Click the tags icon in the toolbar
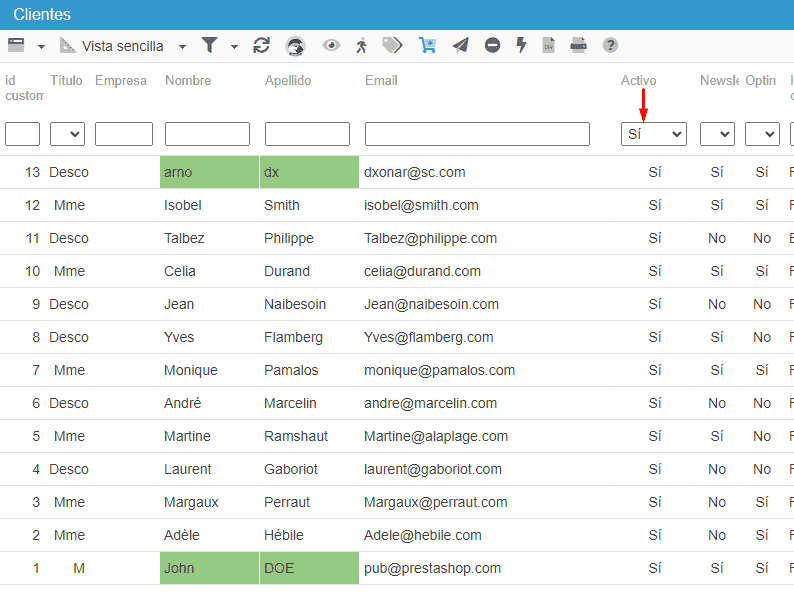Viewport: 794px width, 612px height. coord(393,45)
